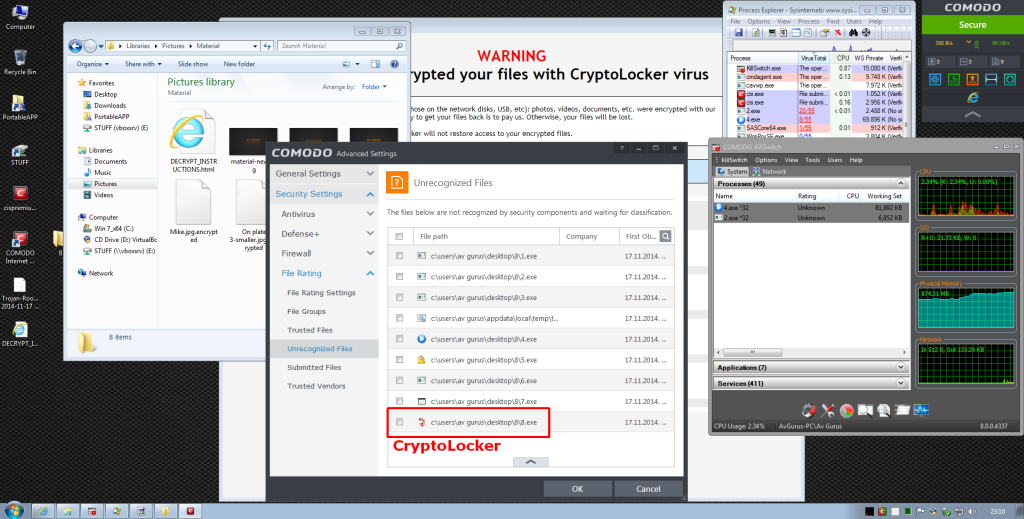
Task: Click KillSwitch bottom first red-circle icon
Action: coord(808,411)
